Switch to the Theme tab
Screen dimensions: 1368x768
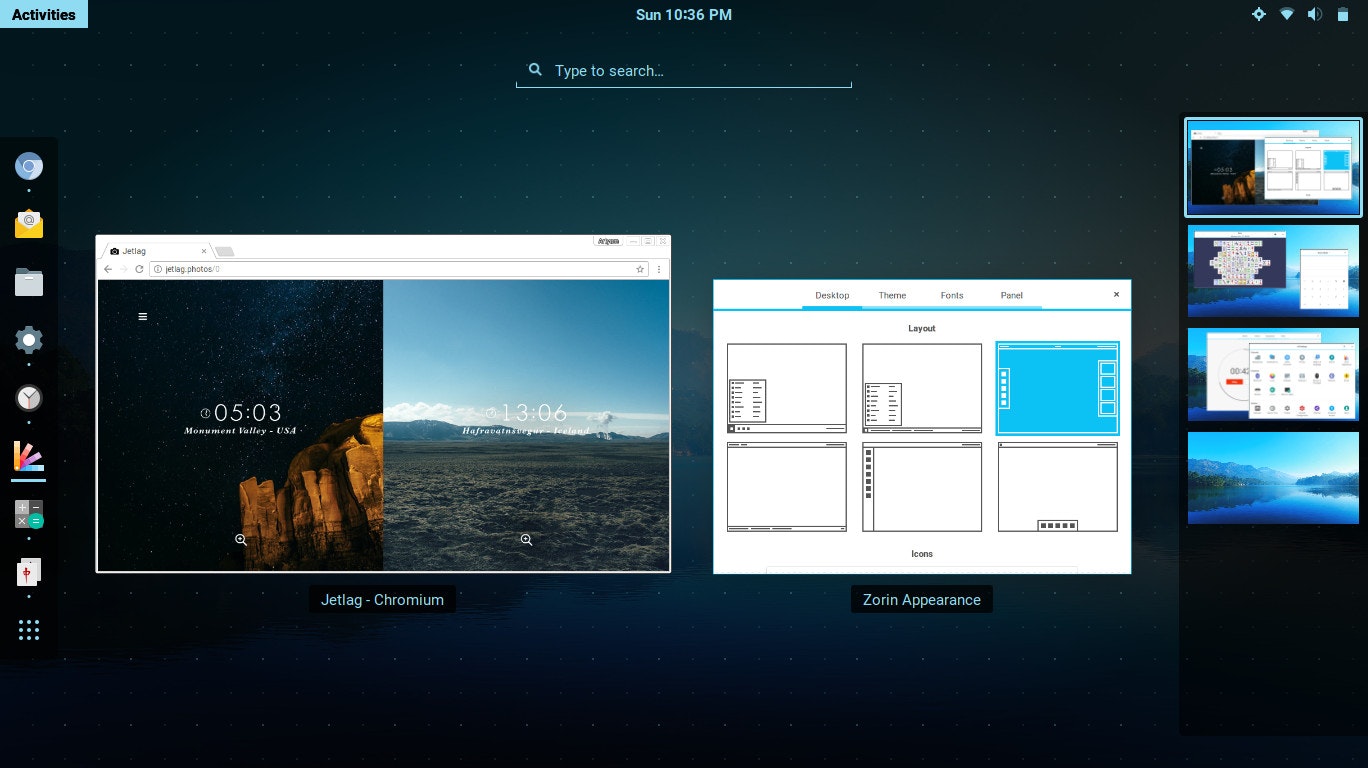[x=891, y=295]
